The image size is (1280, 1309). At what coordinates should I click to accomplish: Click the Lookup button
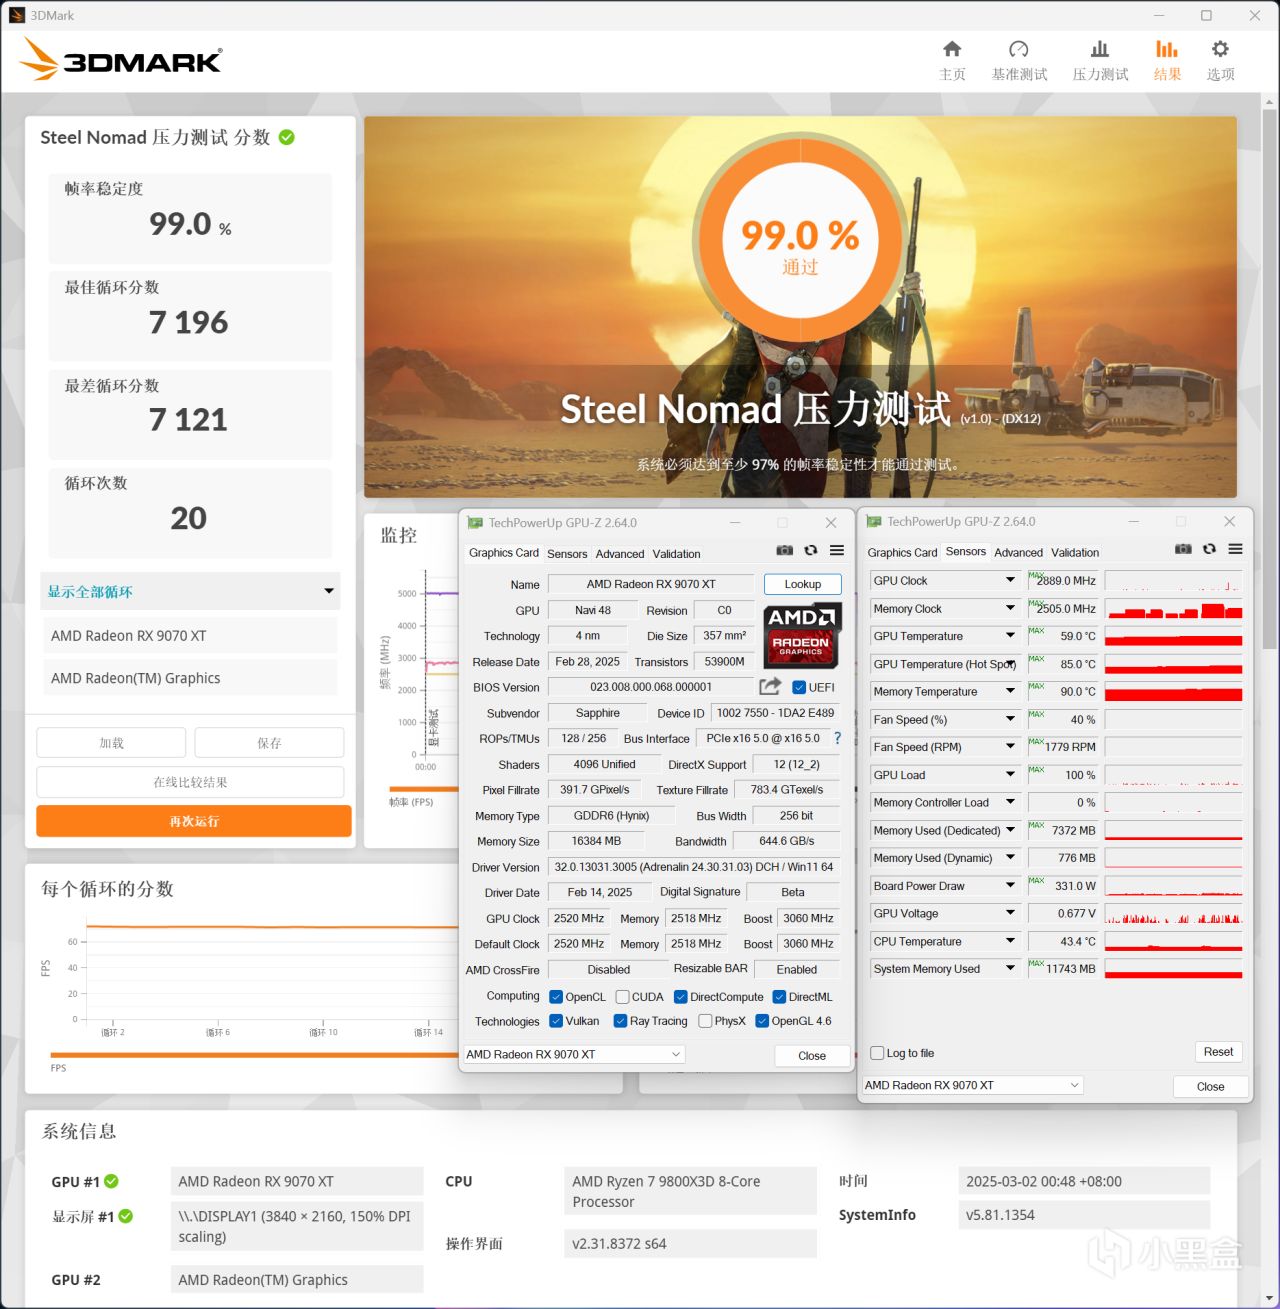[x=803, y=584]
